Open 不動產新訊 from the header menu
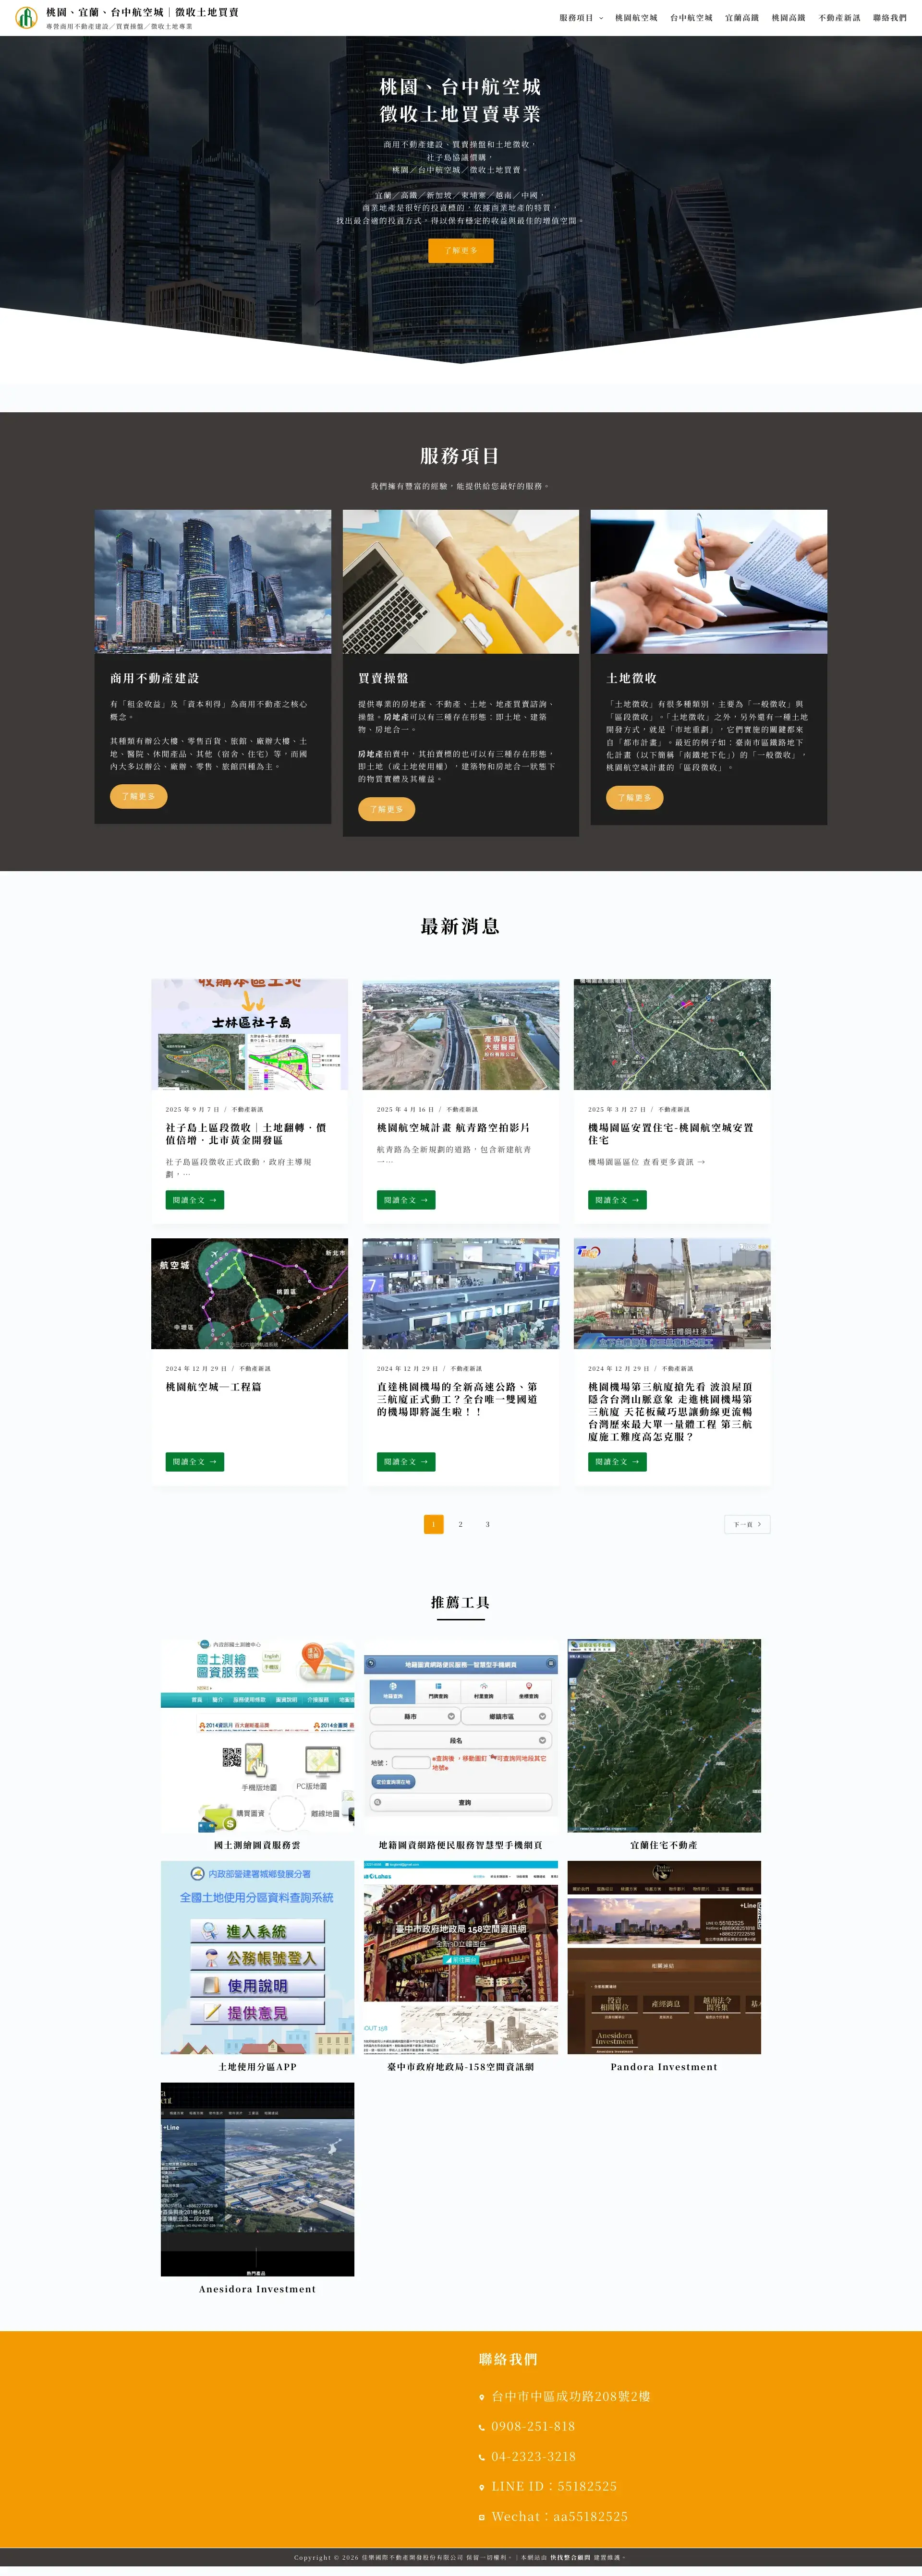This screenshot has width=922, height=2576. [x=839, y=18]
